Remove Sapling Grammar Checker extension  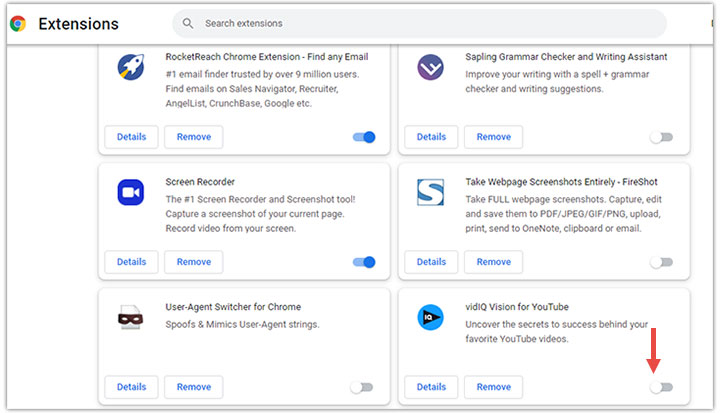(494, 137)
